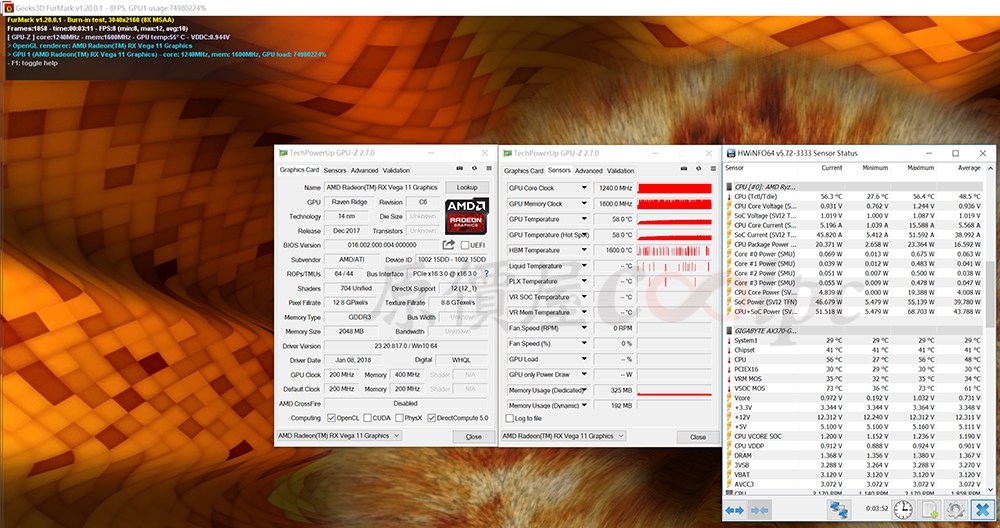
Task: Click the AMD Radeon Graphics logo
Action: pyautogui.click(x=466, y=216)
